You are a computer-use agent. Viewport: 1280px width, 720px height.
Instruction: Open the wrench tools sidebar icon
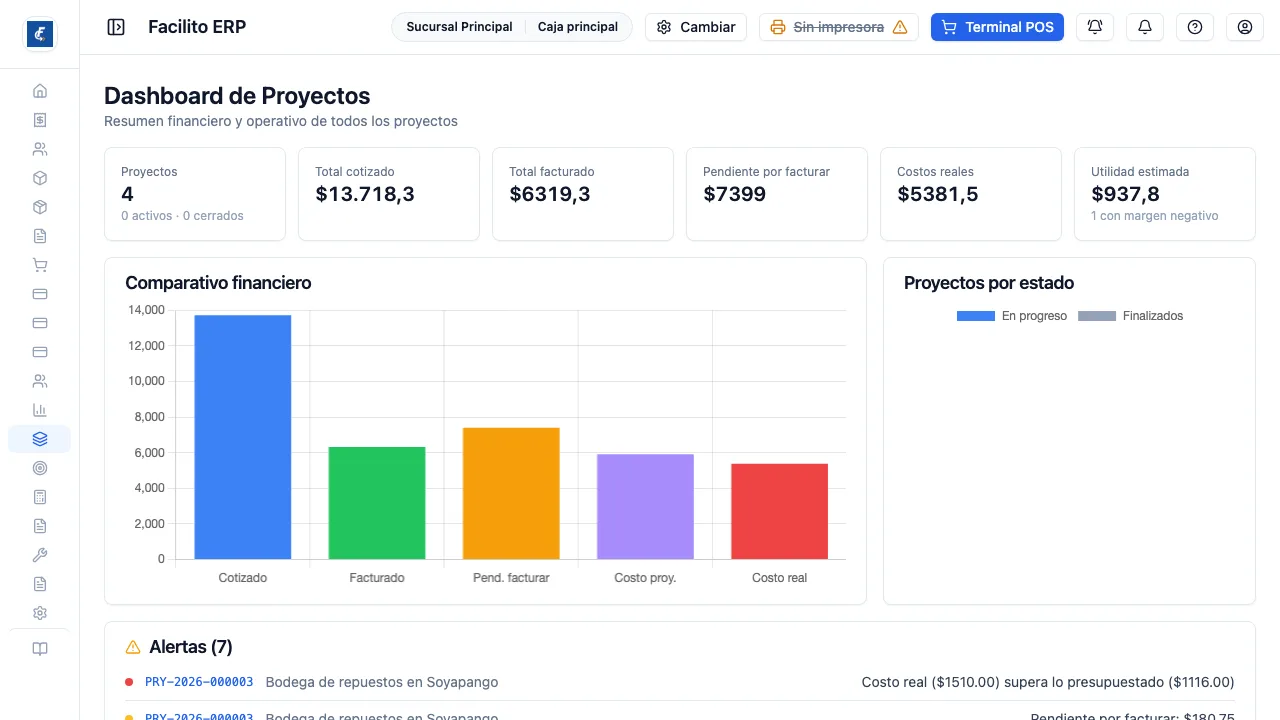(x=40, y=555)
